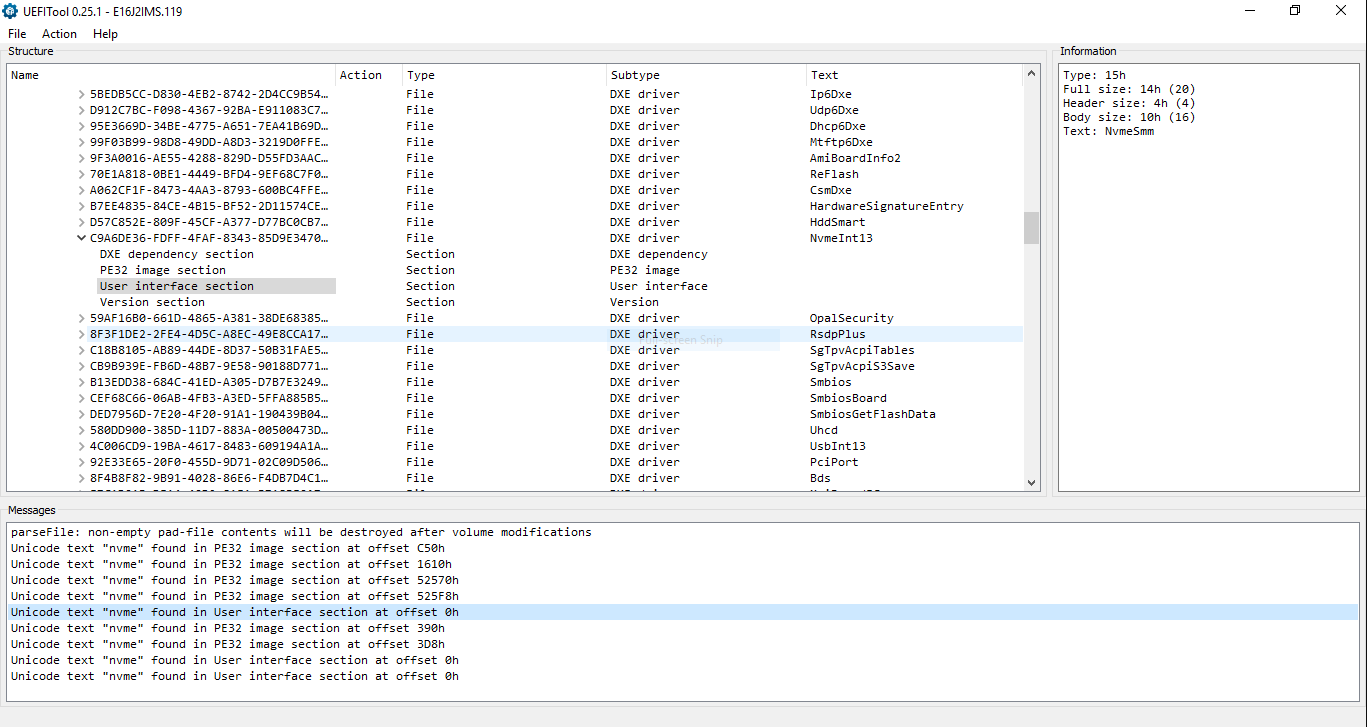
Task: Select the User interface section
Action: [x=177, y=286]
